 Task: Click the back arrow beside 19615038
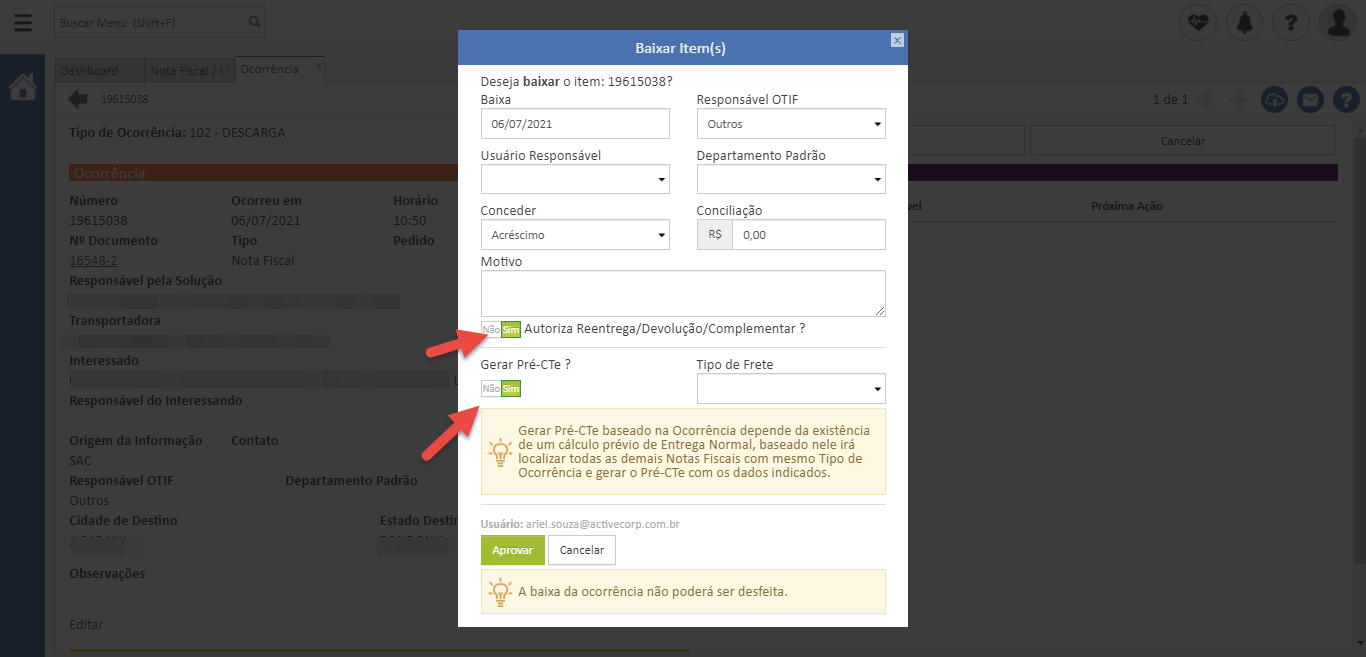coord(79,99)
